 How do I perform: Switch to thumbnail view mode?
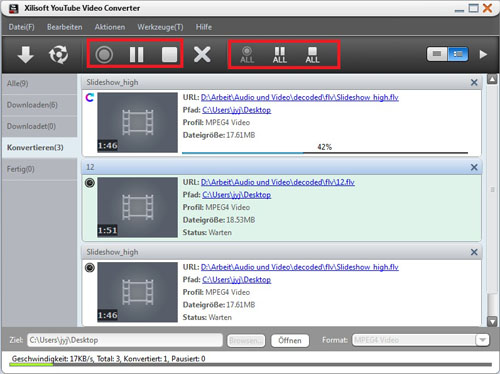click(437, 54)
